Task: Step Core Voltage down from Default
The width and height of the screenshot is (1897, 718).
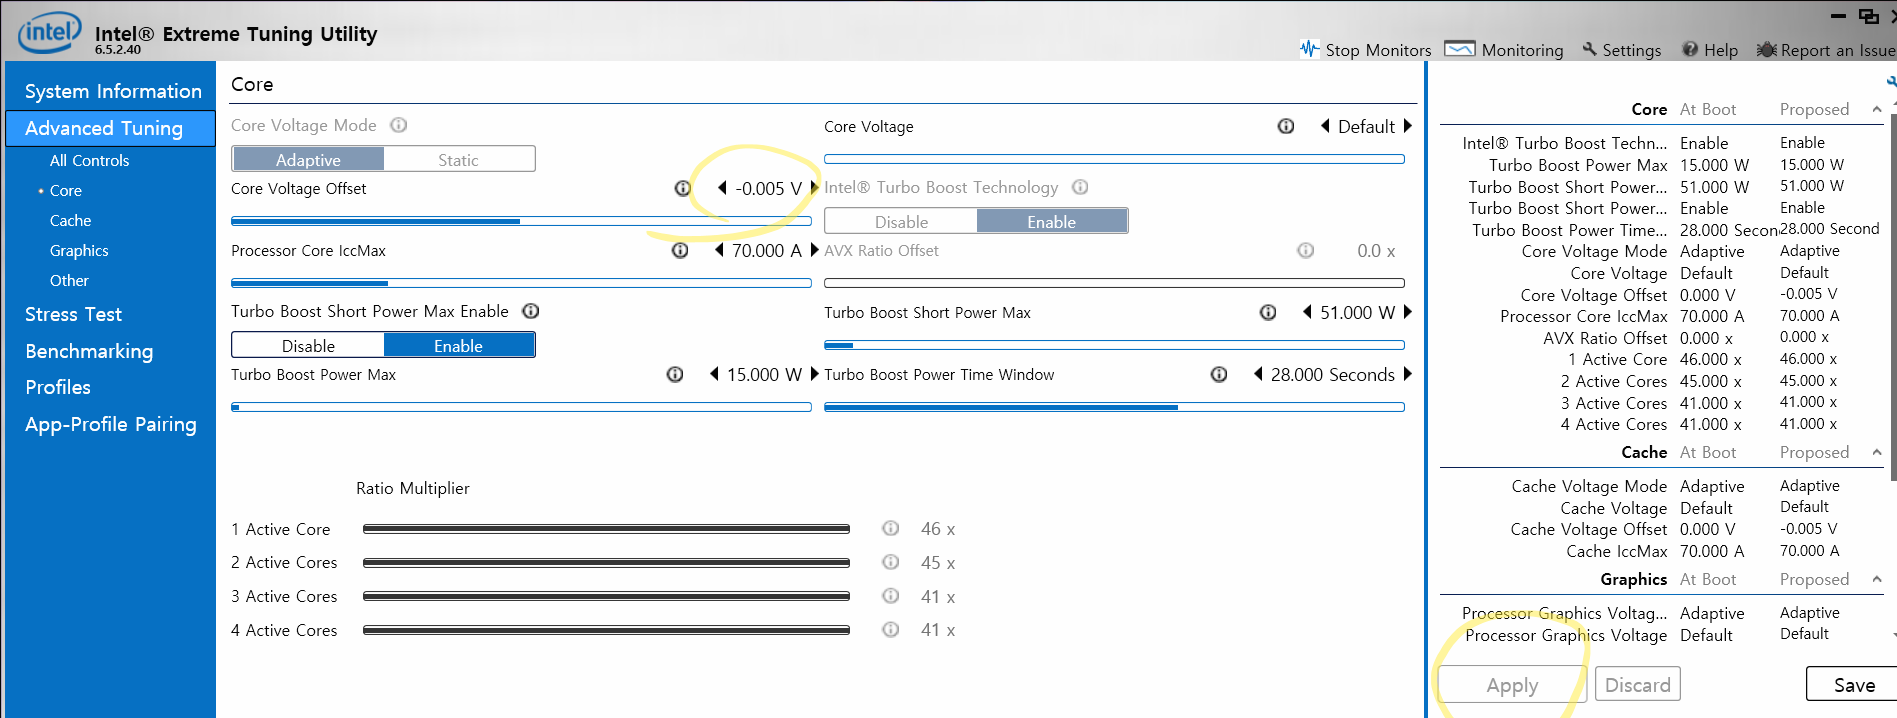Action: [1325, 126]
